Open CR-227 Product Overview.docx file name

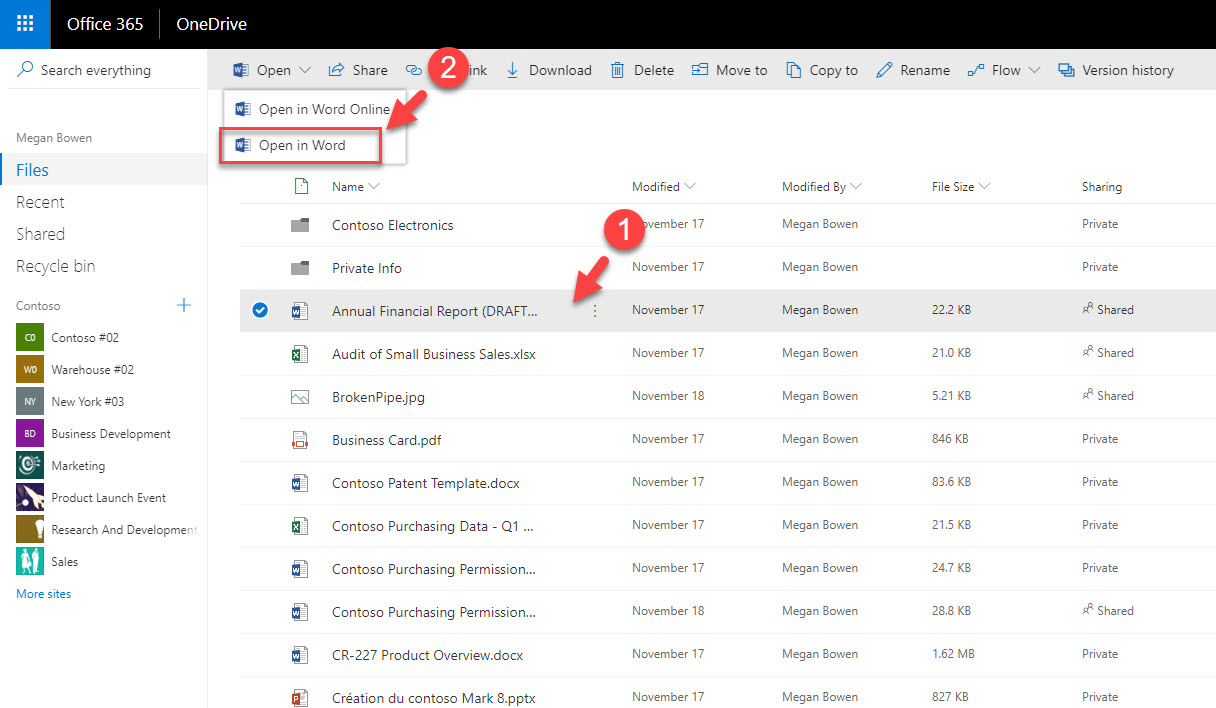427,655
